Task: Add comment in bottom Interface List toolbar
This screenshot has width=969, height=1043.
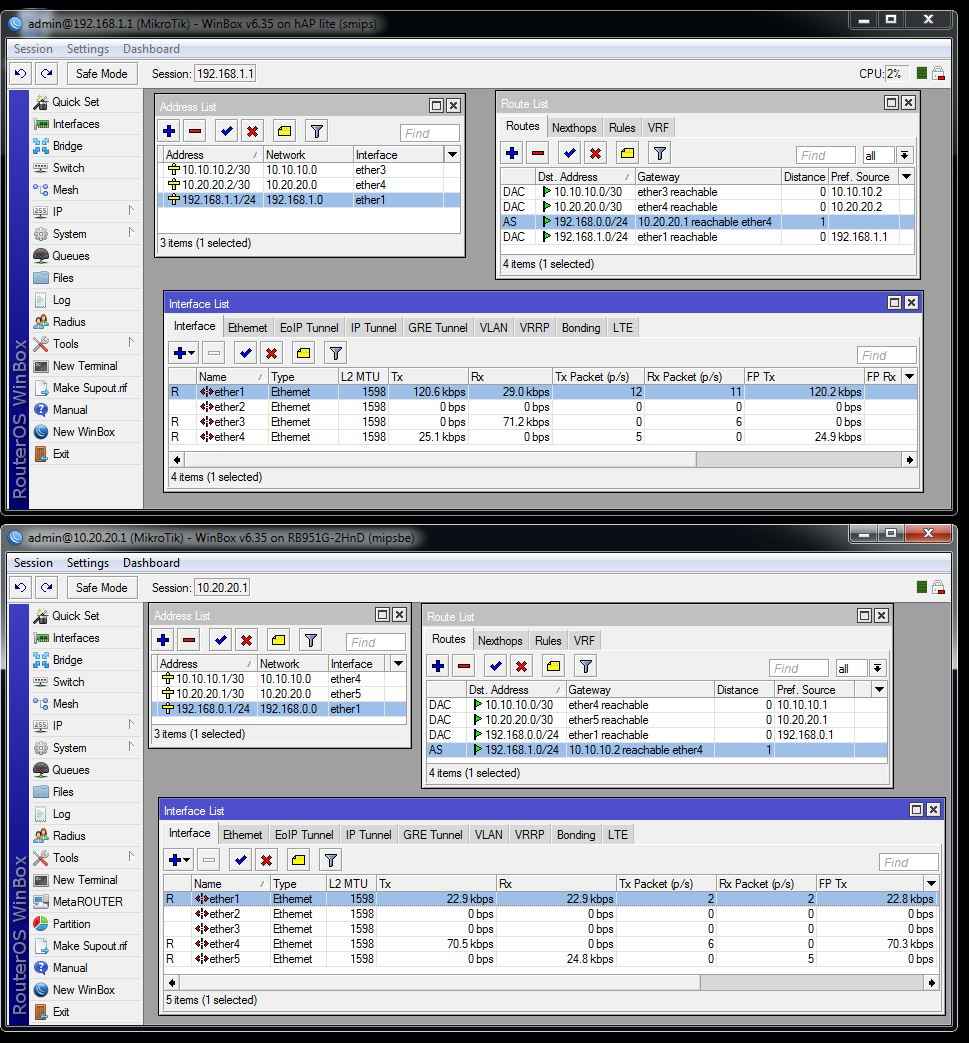Action: (x=299, y=859)
